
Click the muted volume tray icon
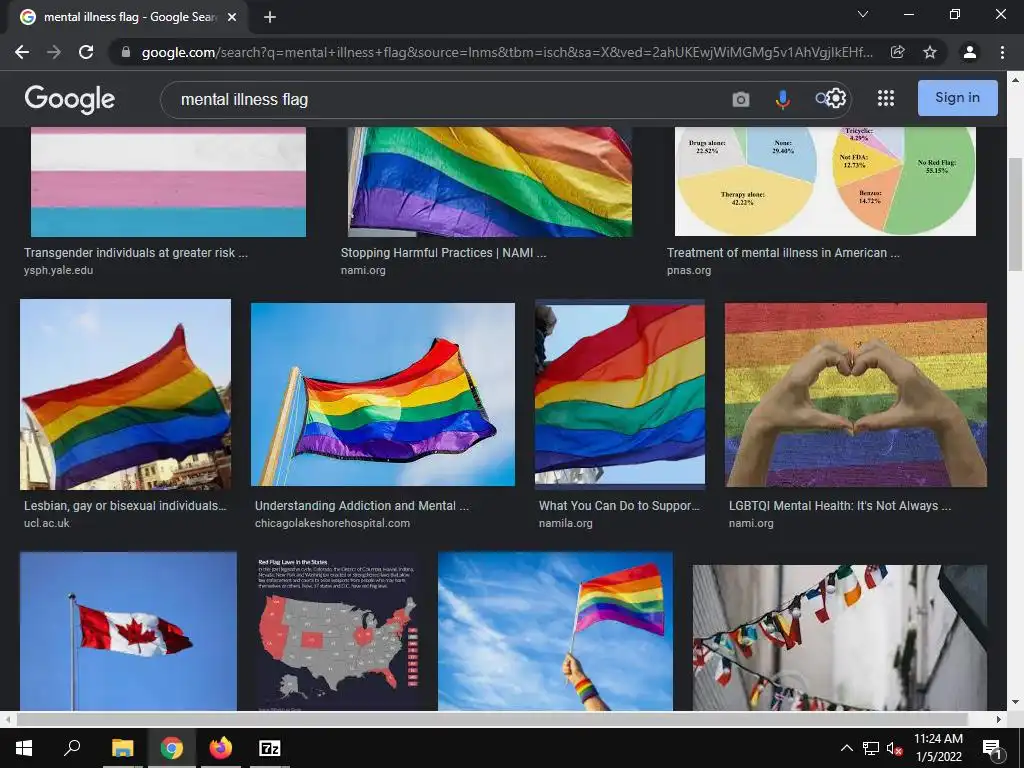click(894, 748)
